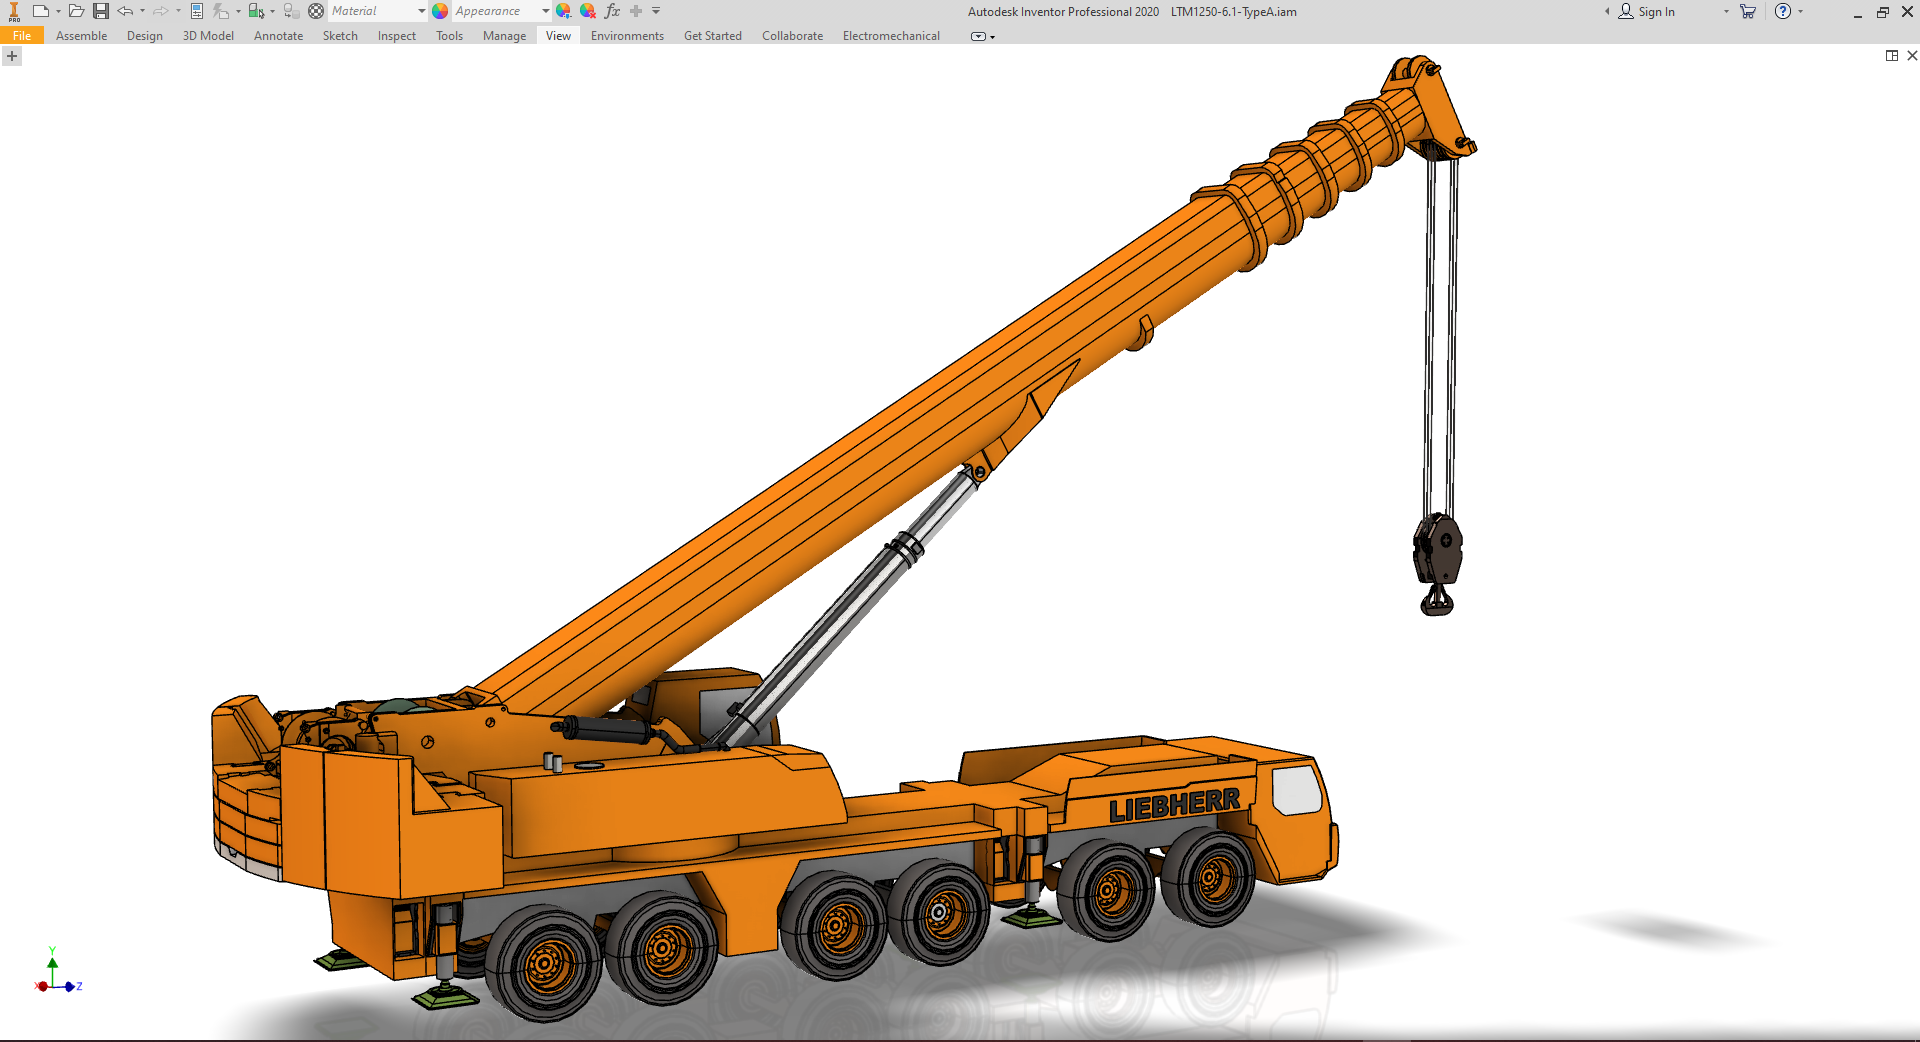Click the New file icon
This screenshot has height=1042, width=1920.
pyautogui.click(x=40, y=11)
